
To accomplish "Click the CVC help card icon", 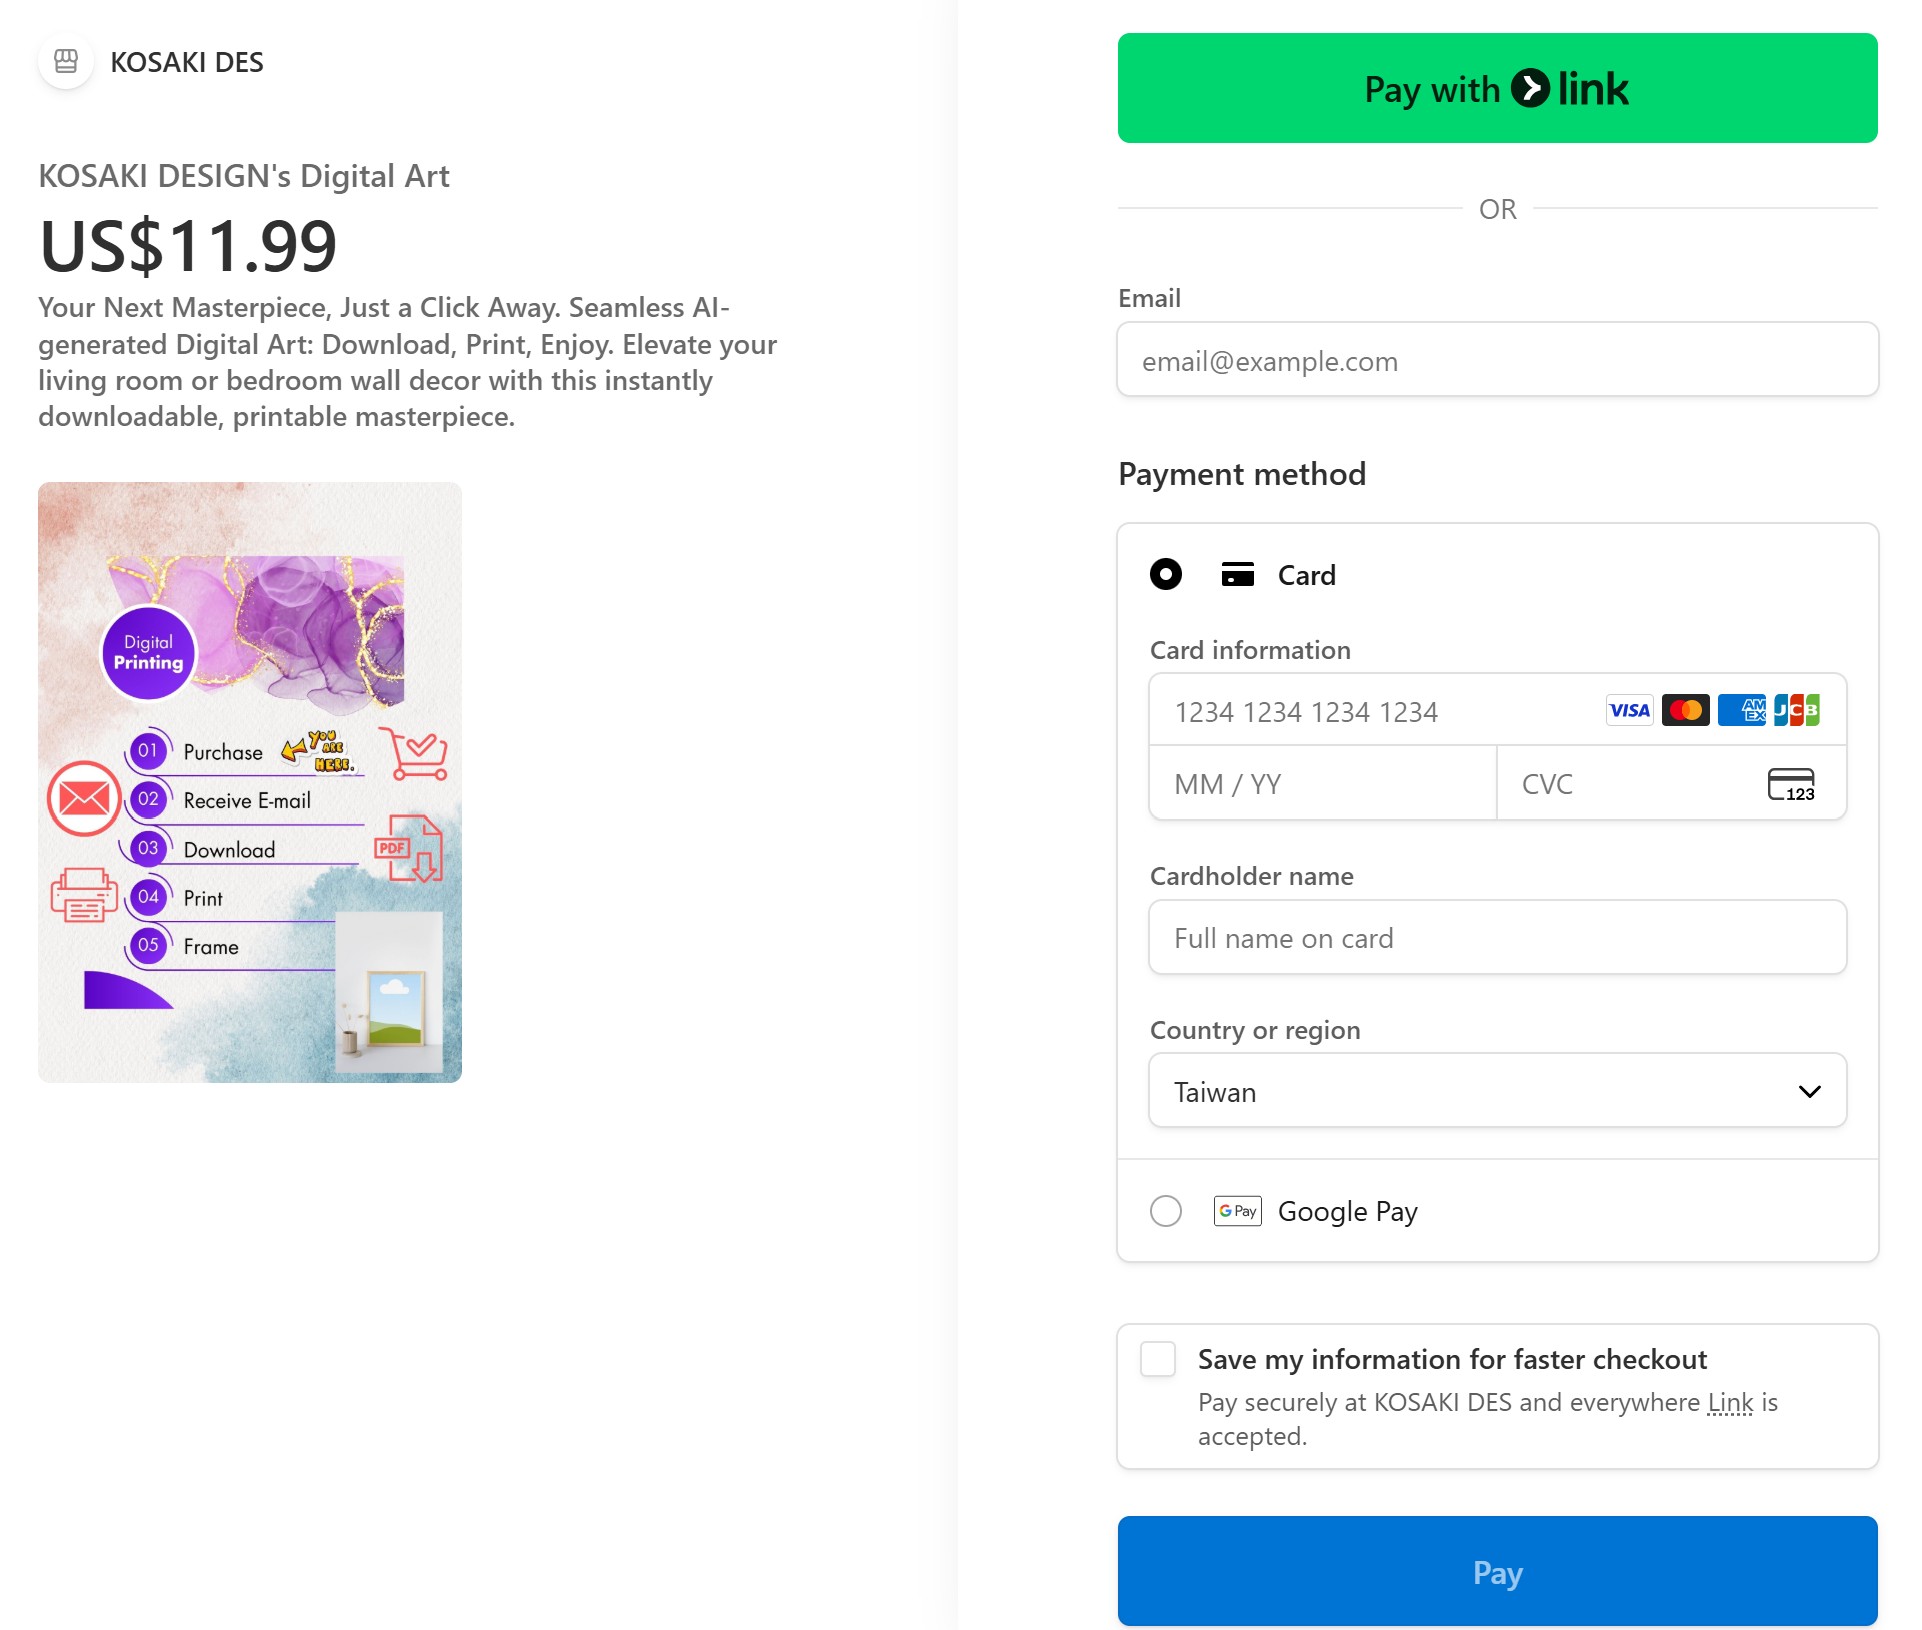I will (1790, 785).
